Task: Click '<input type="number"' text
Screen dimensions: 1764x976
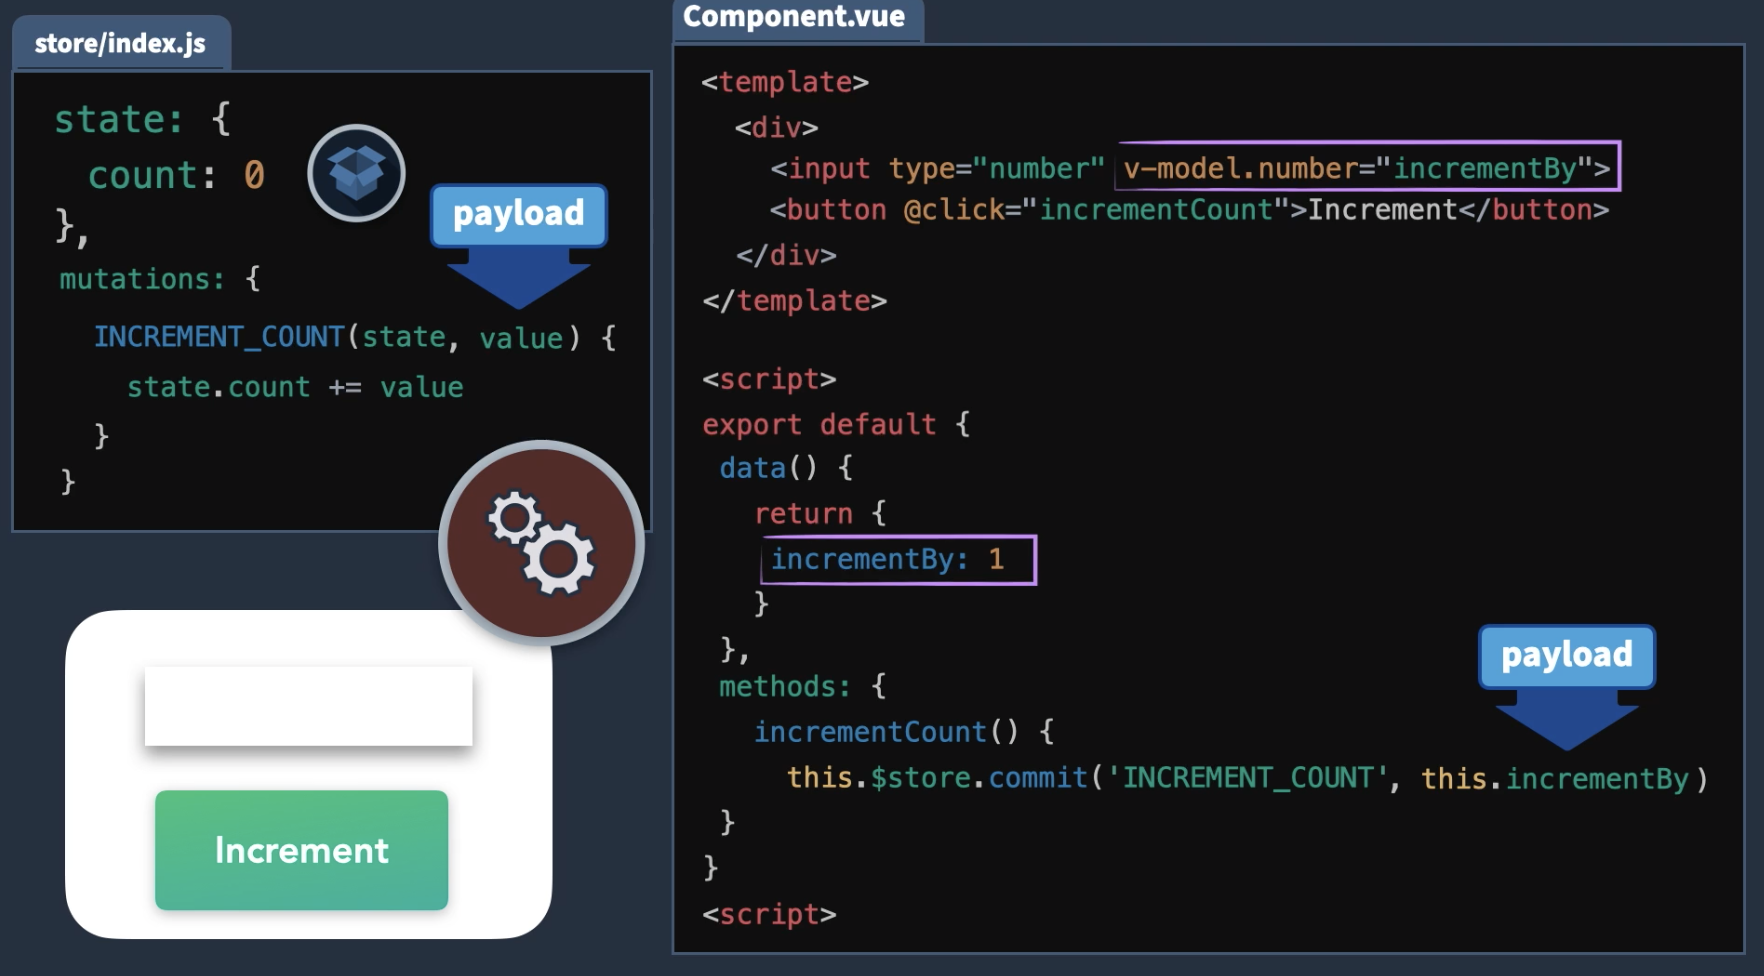Action: point(937,168)
